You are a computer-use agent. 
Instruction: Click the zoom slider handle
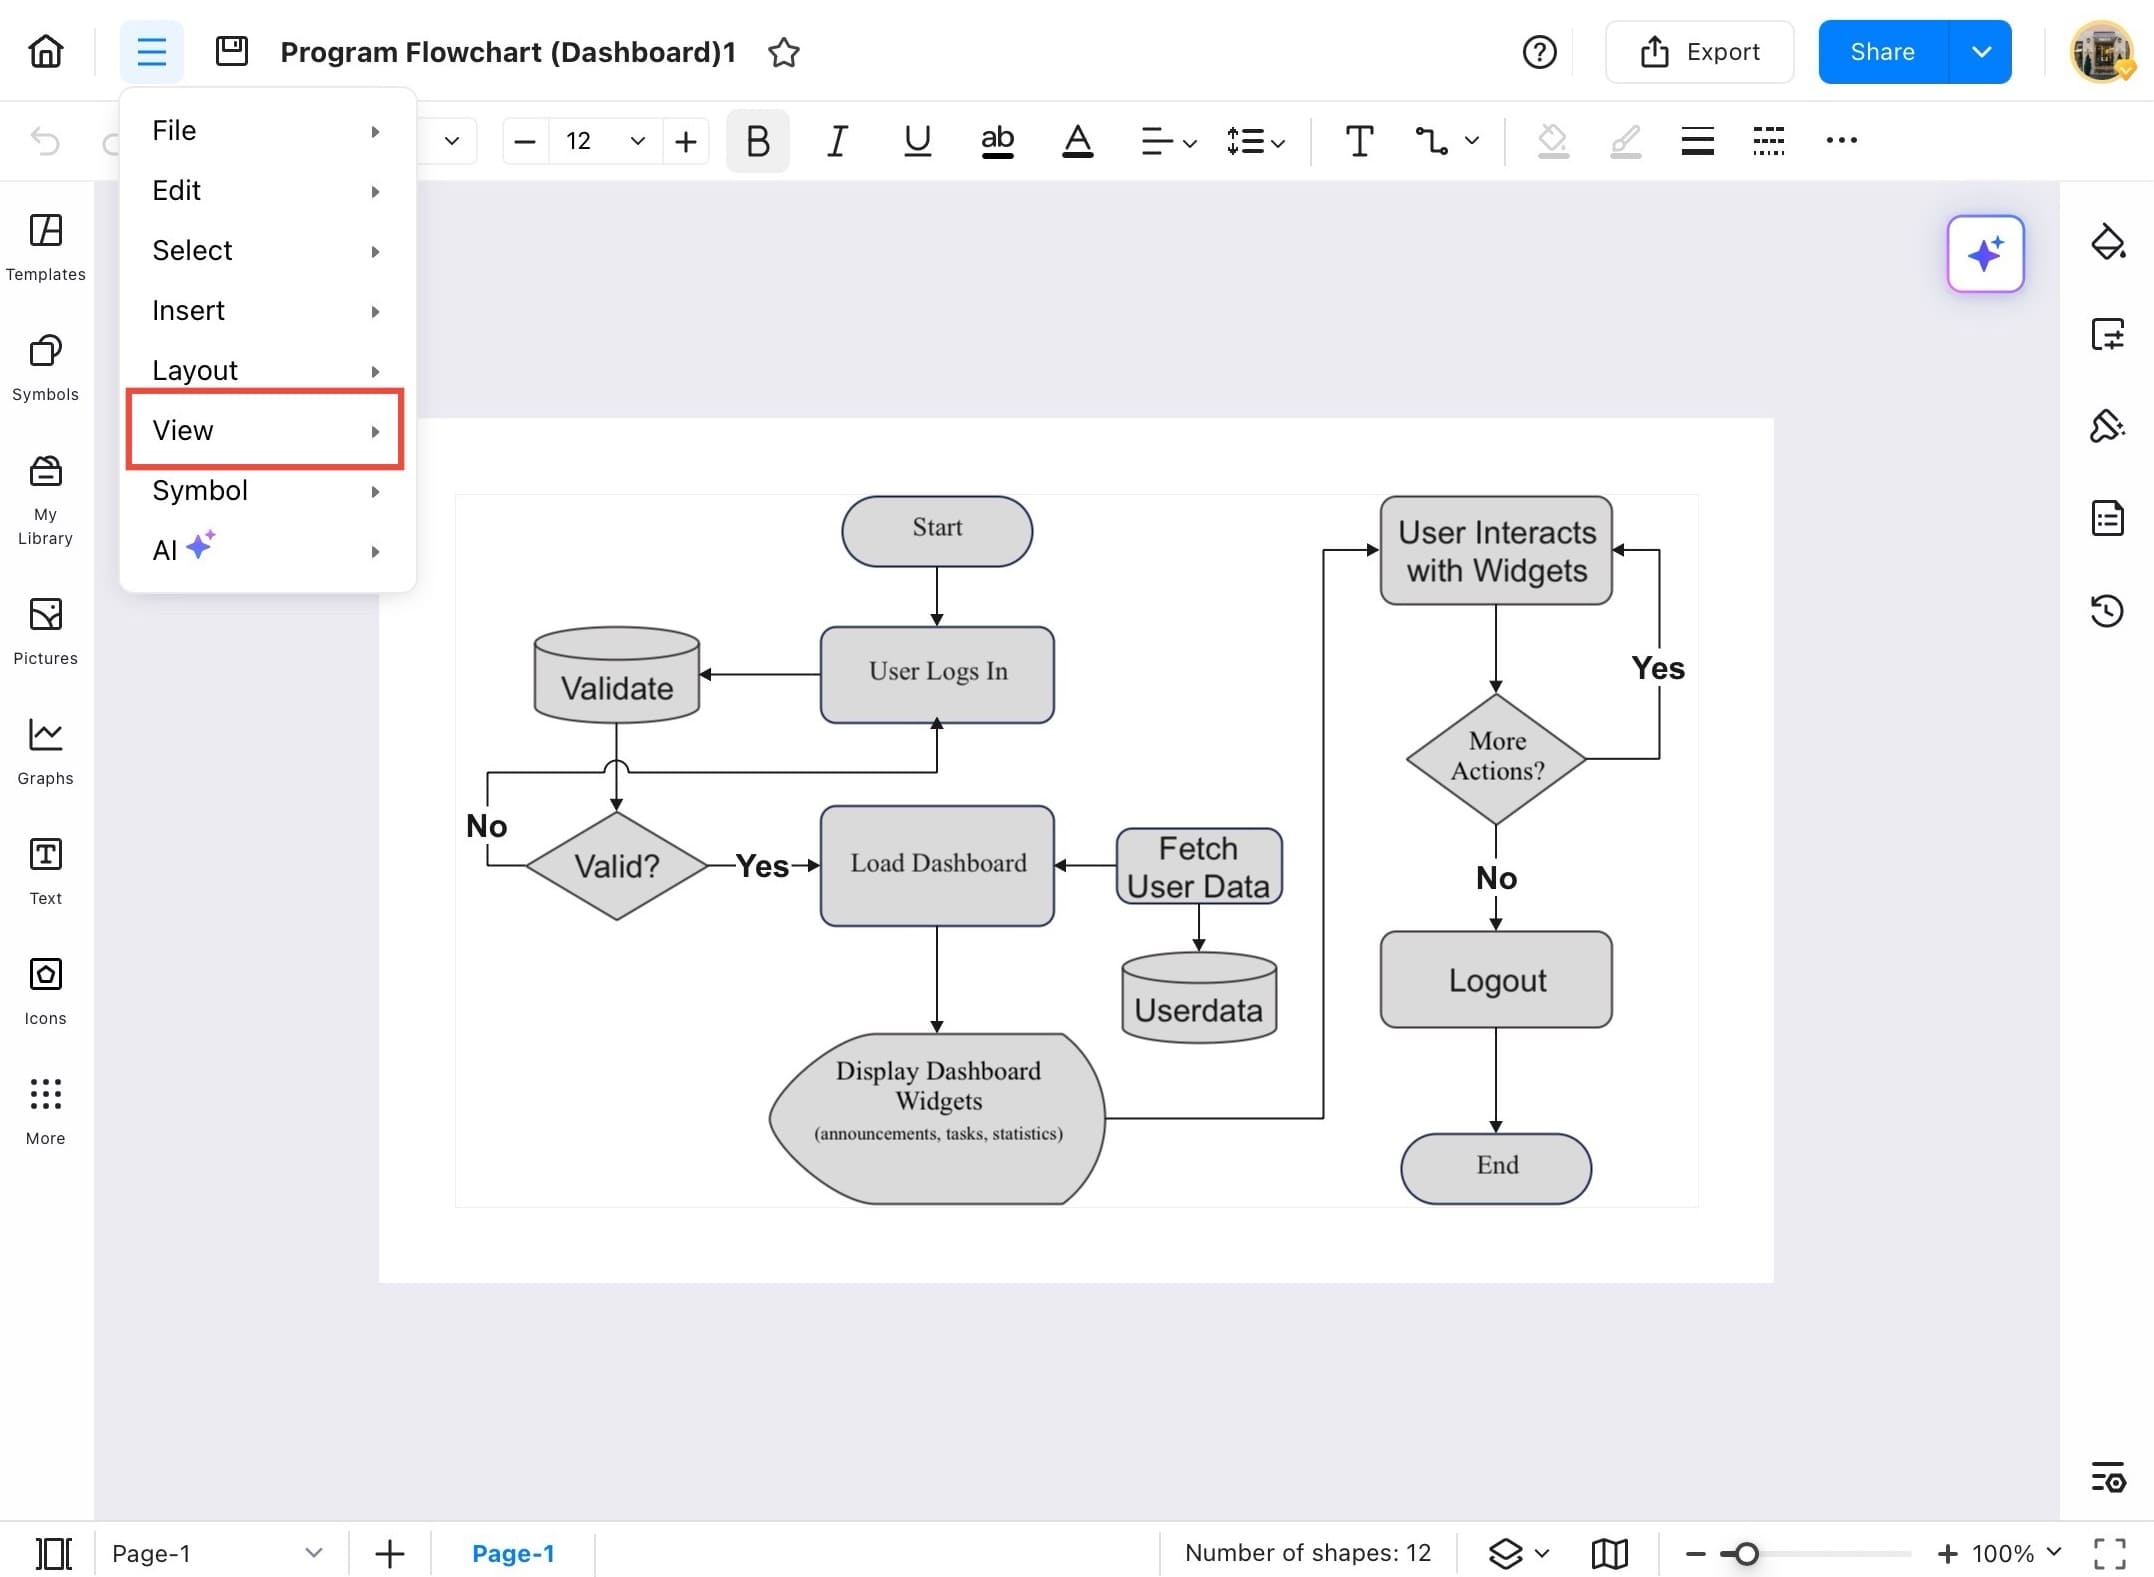[1746, 1553]
